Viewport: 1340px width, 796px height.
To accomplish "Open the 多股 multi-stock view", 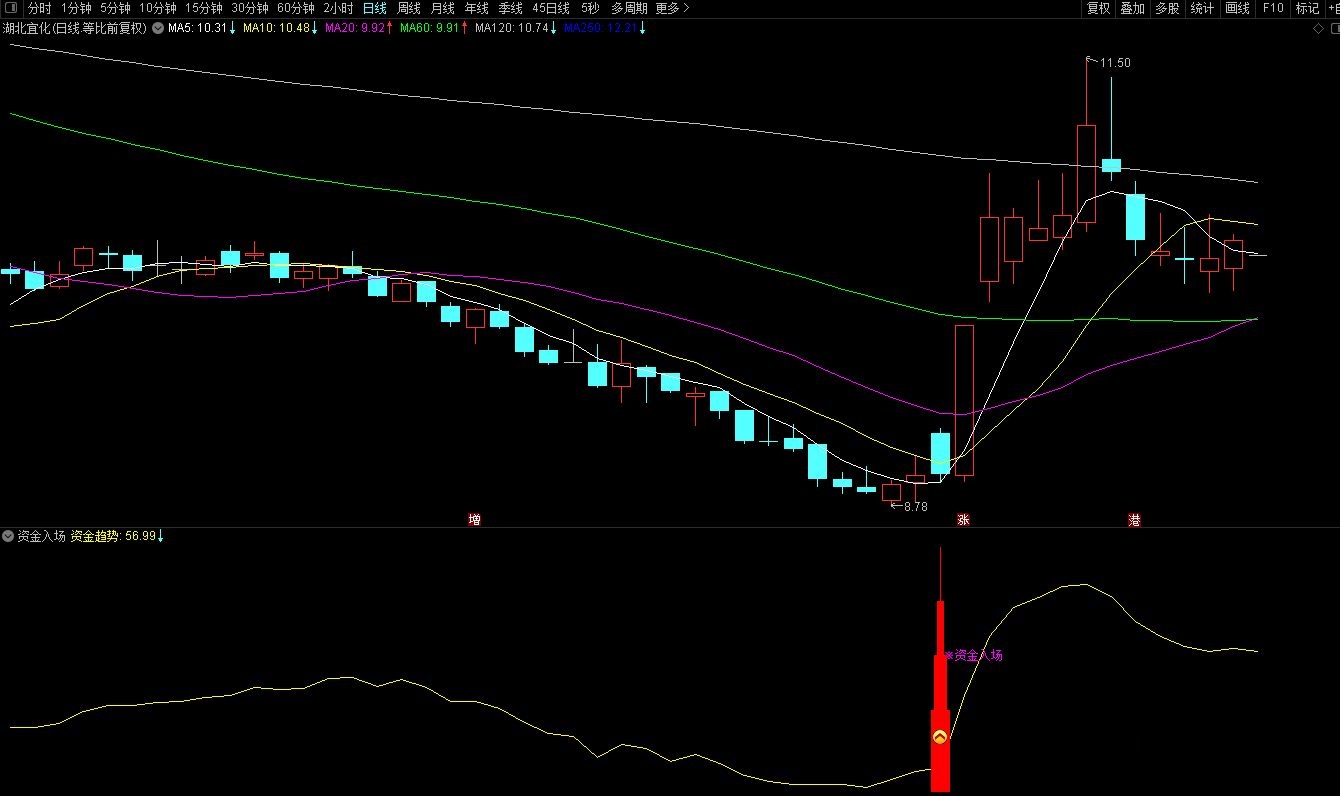I will (x=1166, y=8).
